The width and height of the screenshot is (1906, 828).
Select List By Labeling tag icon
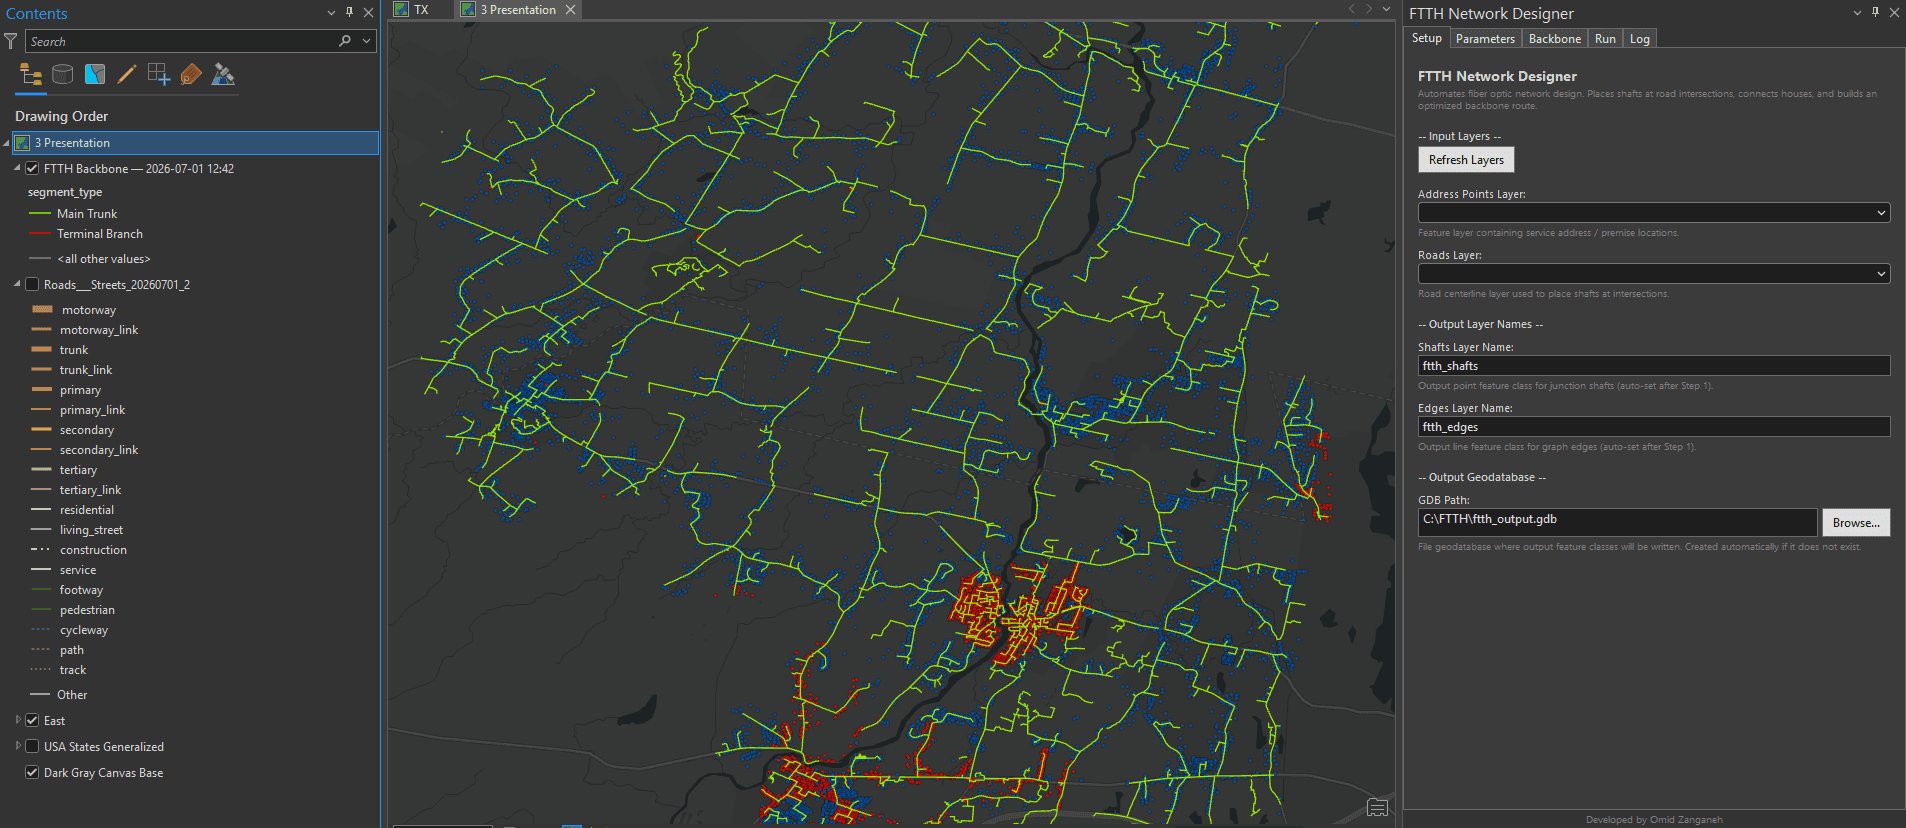click(x=191, y=74)
